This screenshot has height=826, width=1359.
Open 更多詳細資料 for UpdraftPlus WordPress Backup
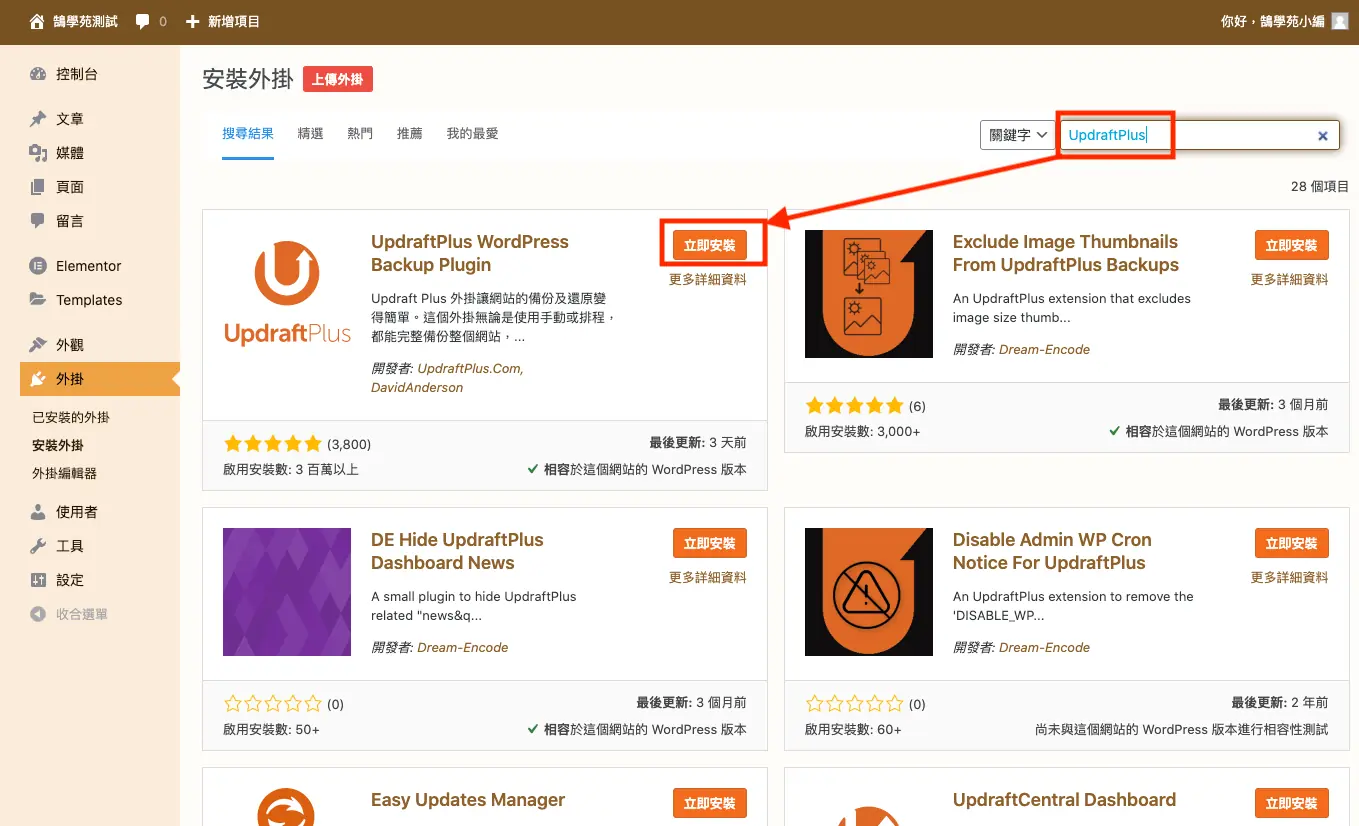pyautogui.click(x=708, y=280)
